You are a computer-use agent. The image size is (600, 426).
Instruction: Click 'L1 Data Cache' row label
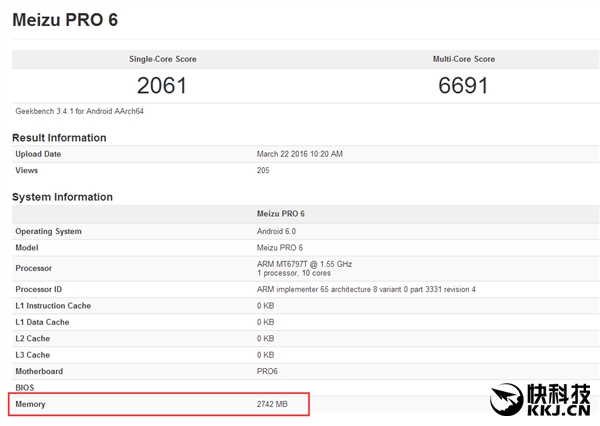point(42,322)
